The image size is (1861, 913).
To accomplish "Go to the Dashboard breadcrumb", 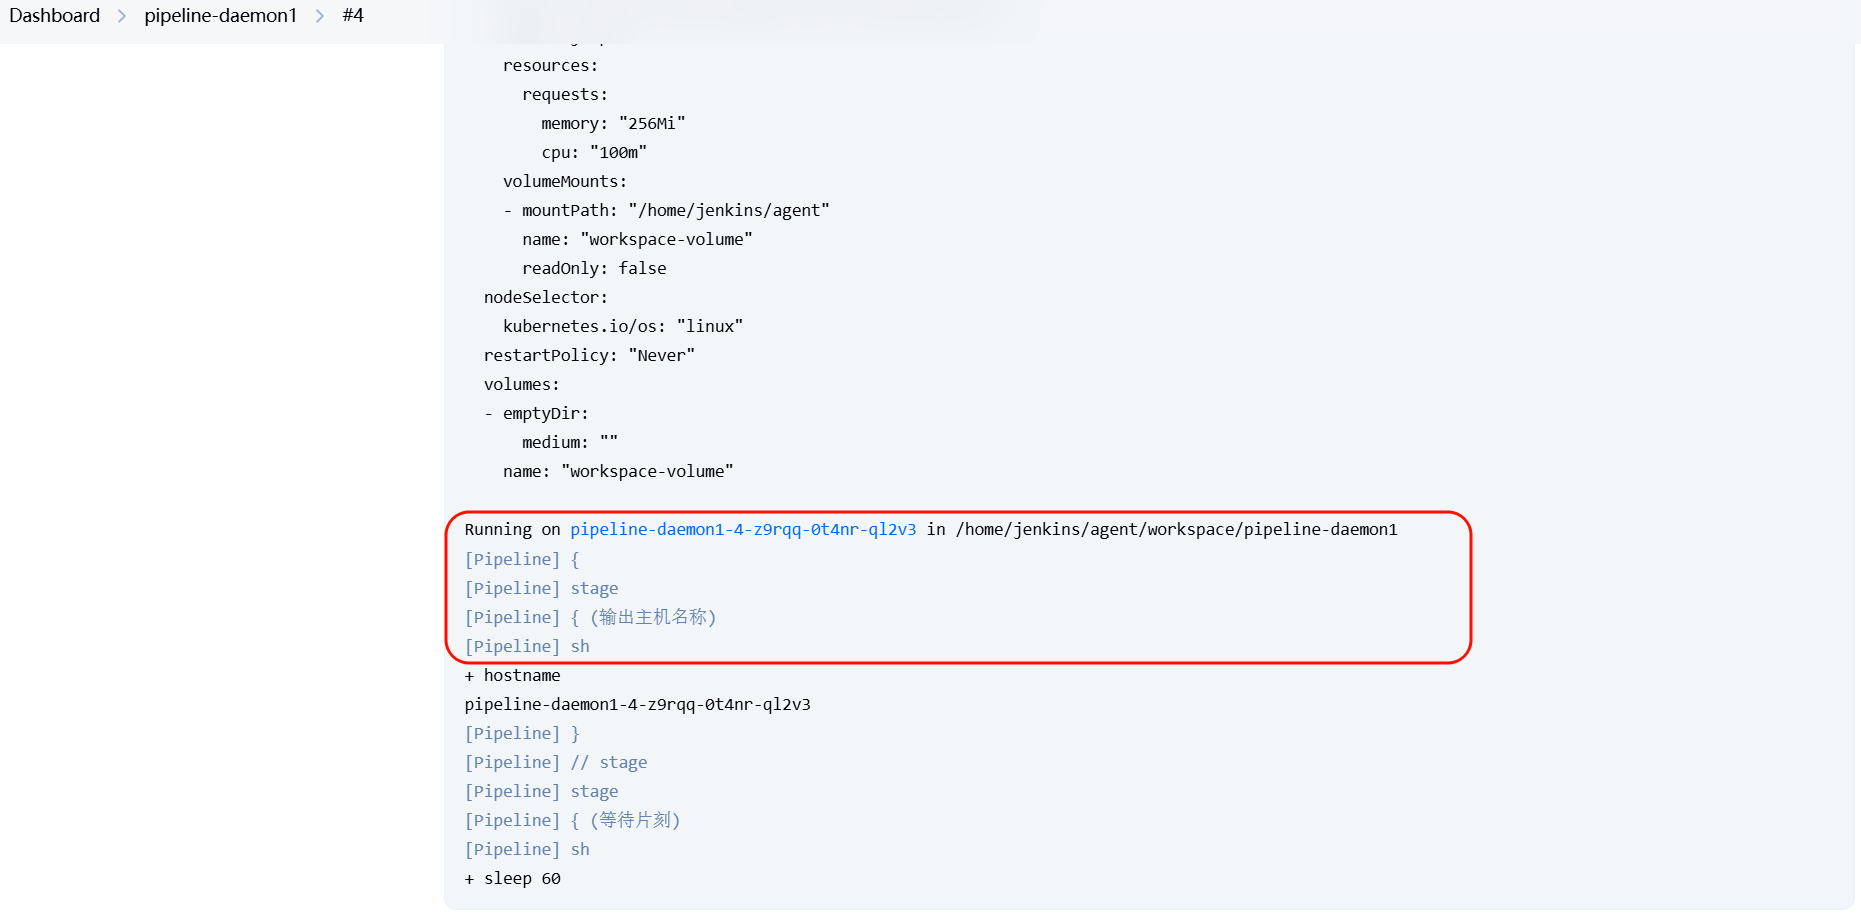I will tap(55, 16).
